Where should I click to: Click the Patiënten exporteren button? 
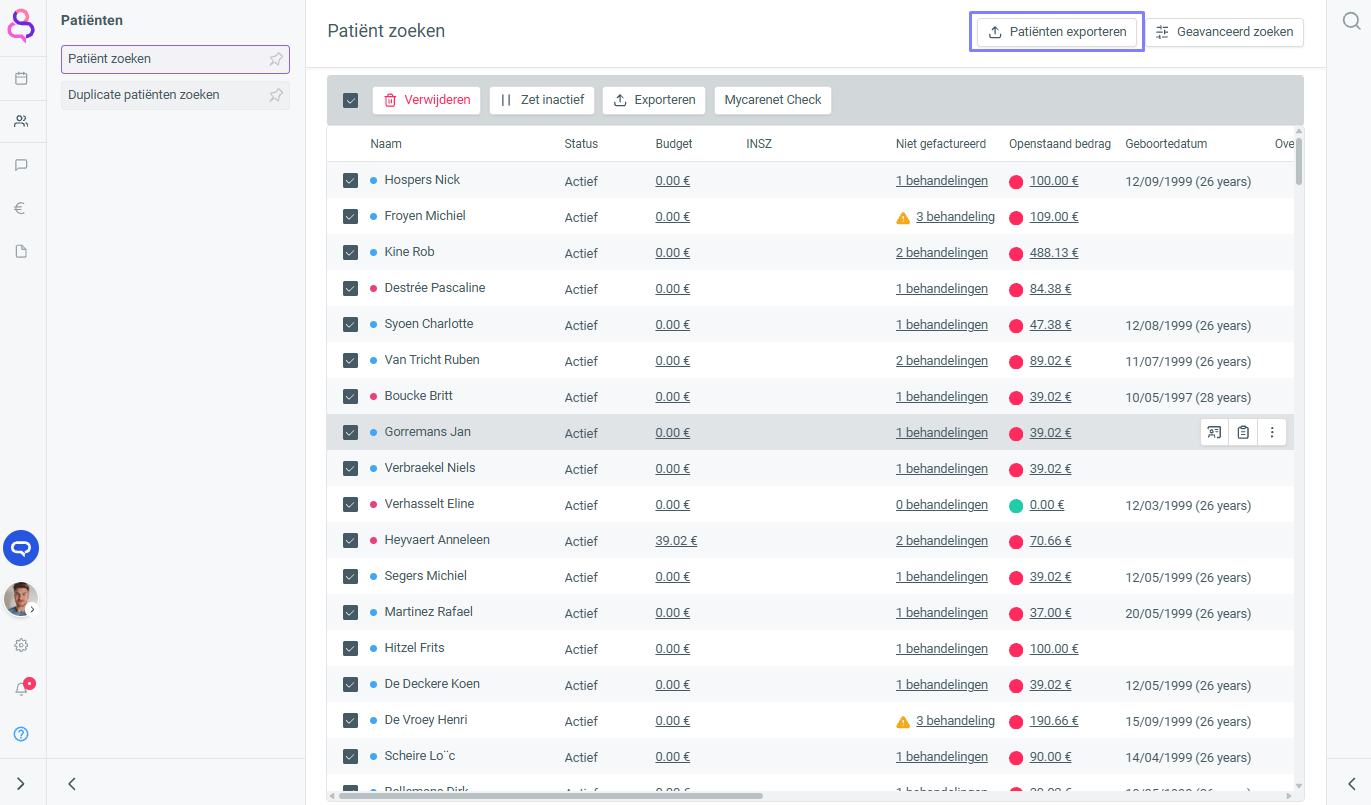click(x=1057, y=32)
